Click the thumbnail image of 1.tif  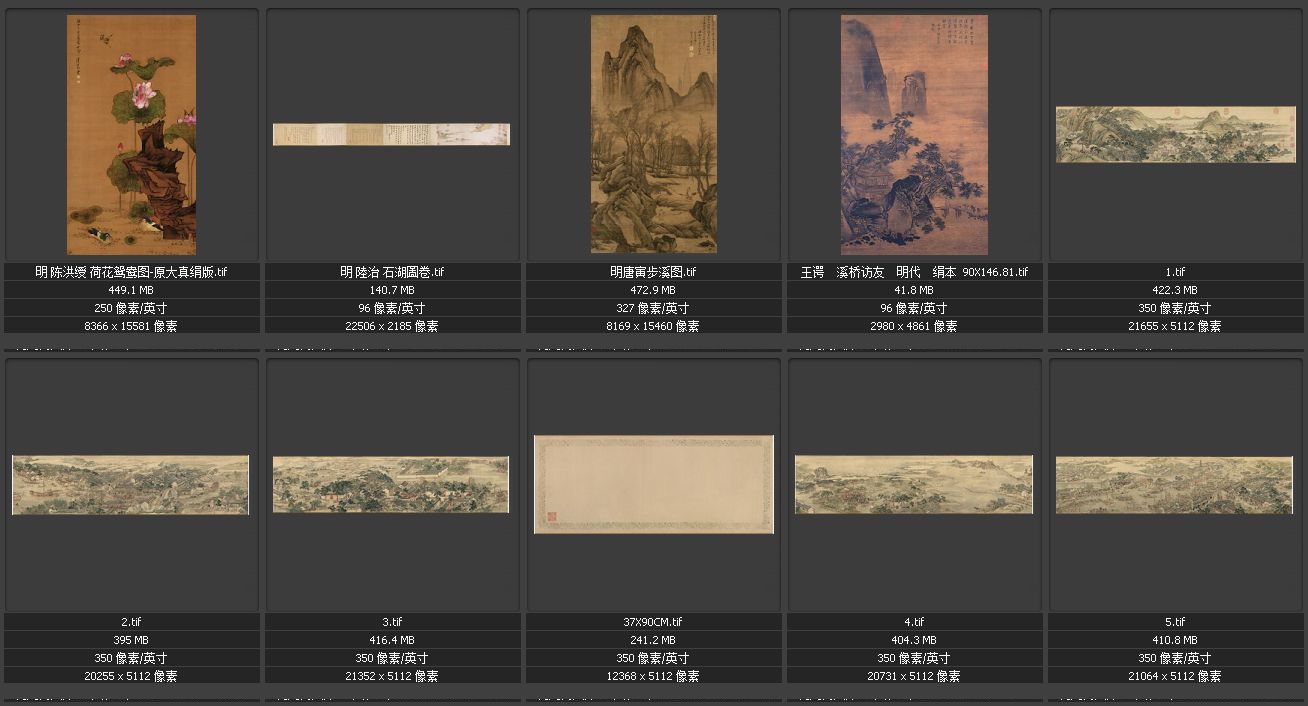coord(1175,134)
